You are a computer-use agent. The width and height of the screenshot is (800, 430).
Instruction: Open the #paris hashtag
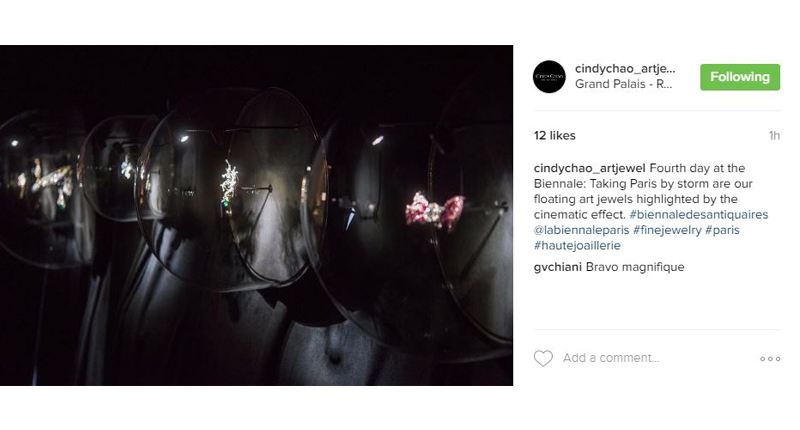coord(722,230)
